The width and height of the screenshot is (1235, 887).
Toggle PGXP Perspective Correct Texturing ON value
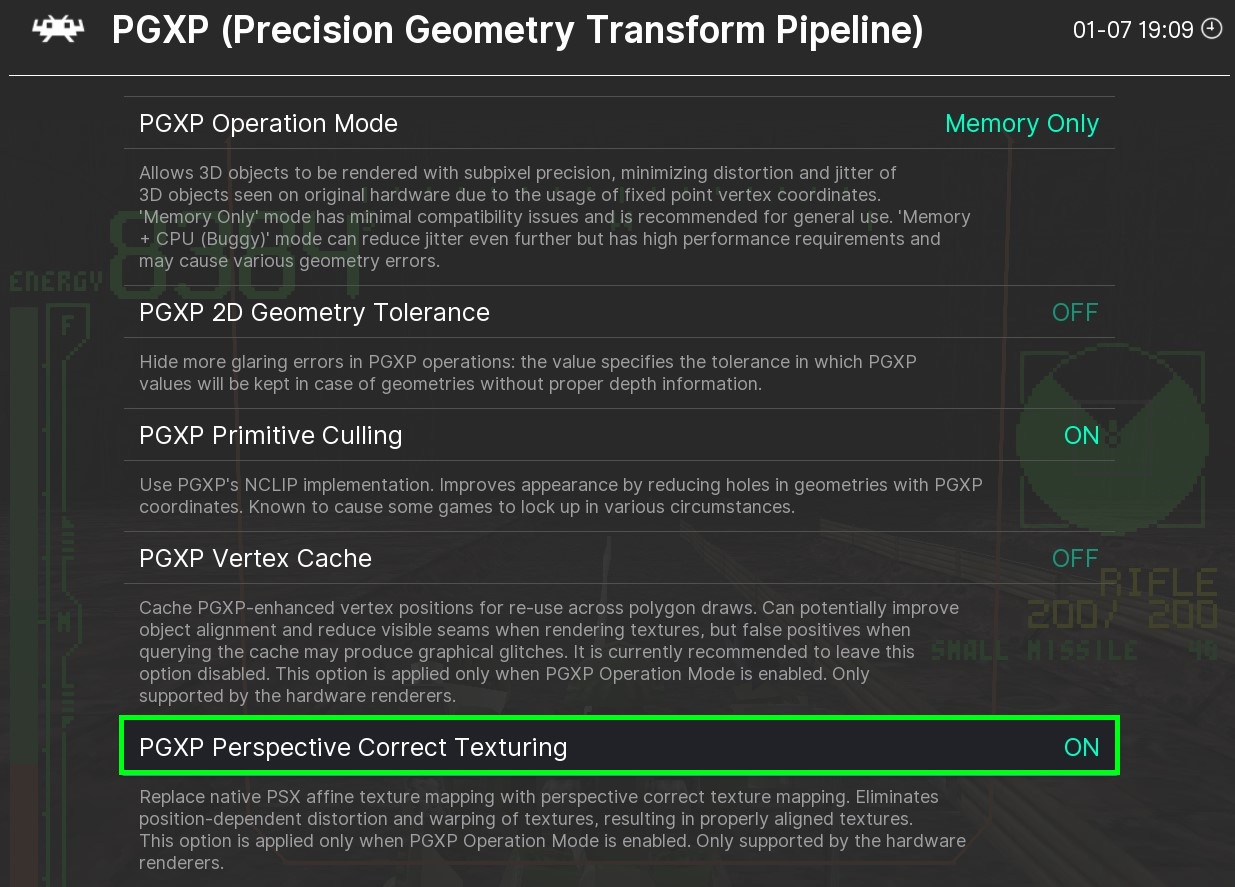coord(1081,747)
